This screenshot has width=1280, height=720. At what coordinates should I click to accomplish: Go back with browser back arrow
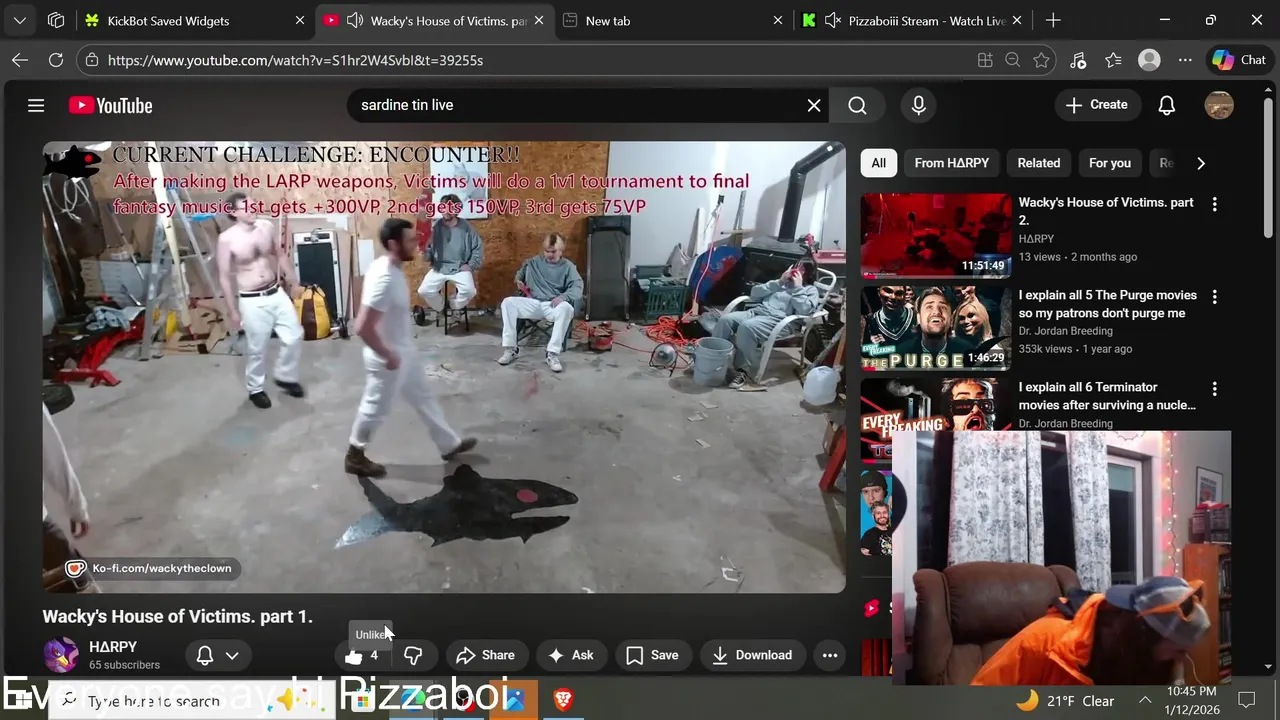pos(20,60)
